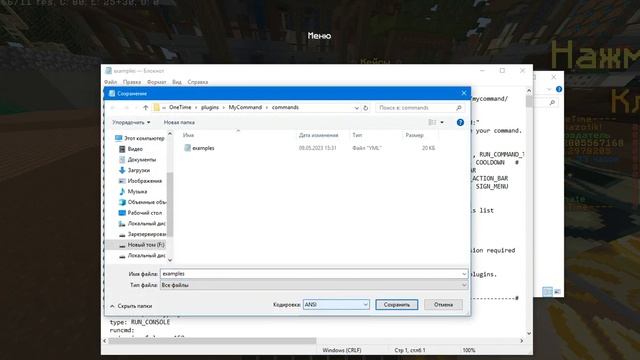Image resolution: width=640 pixels, height=360 pixels.
Task: Open the Формат menu in Notepad
Action: point(156,82)
